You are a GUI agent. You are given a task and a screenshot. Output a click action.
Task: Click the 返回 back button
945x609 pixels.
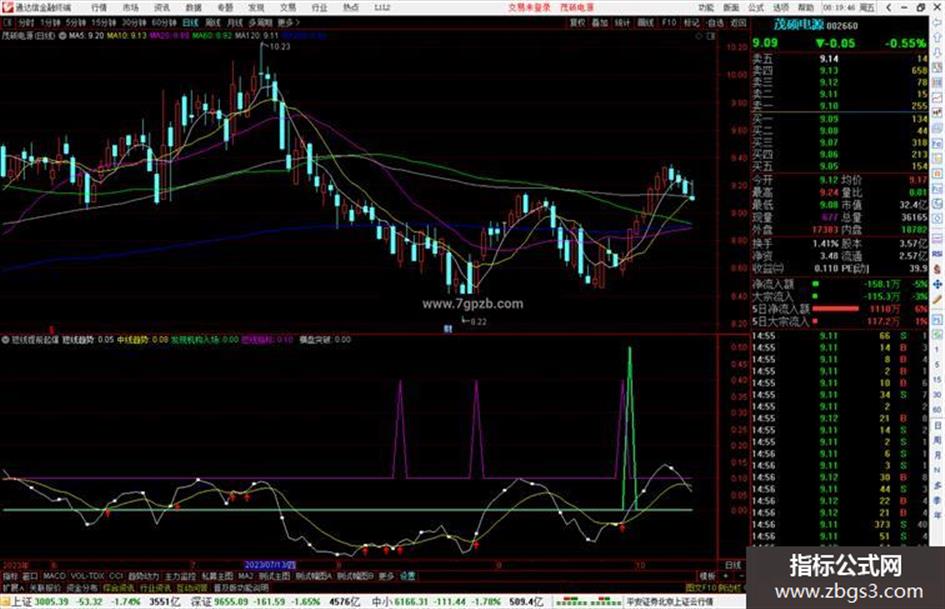coord(738,23)
